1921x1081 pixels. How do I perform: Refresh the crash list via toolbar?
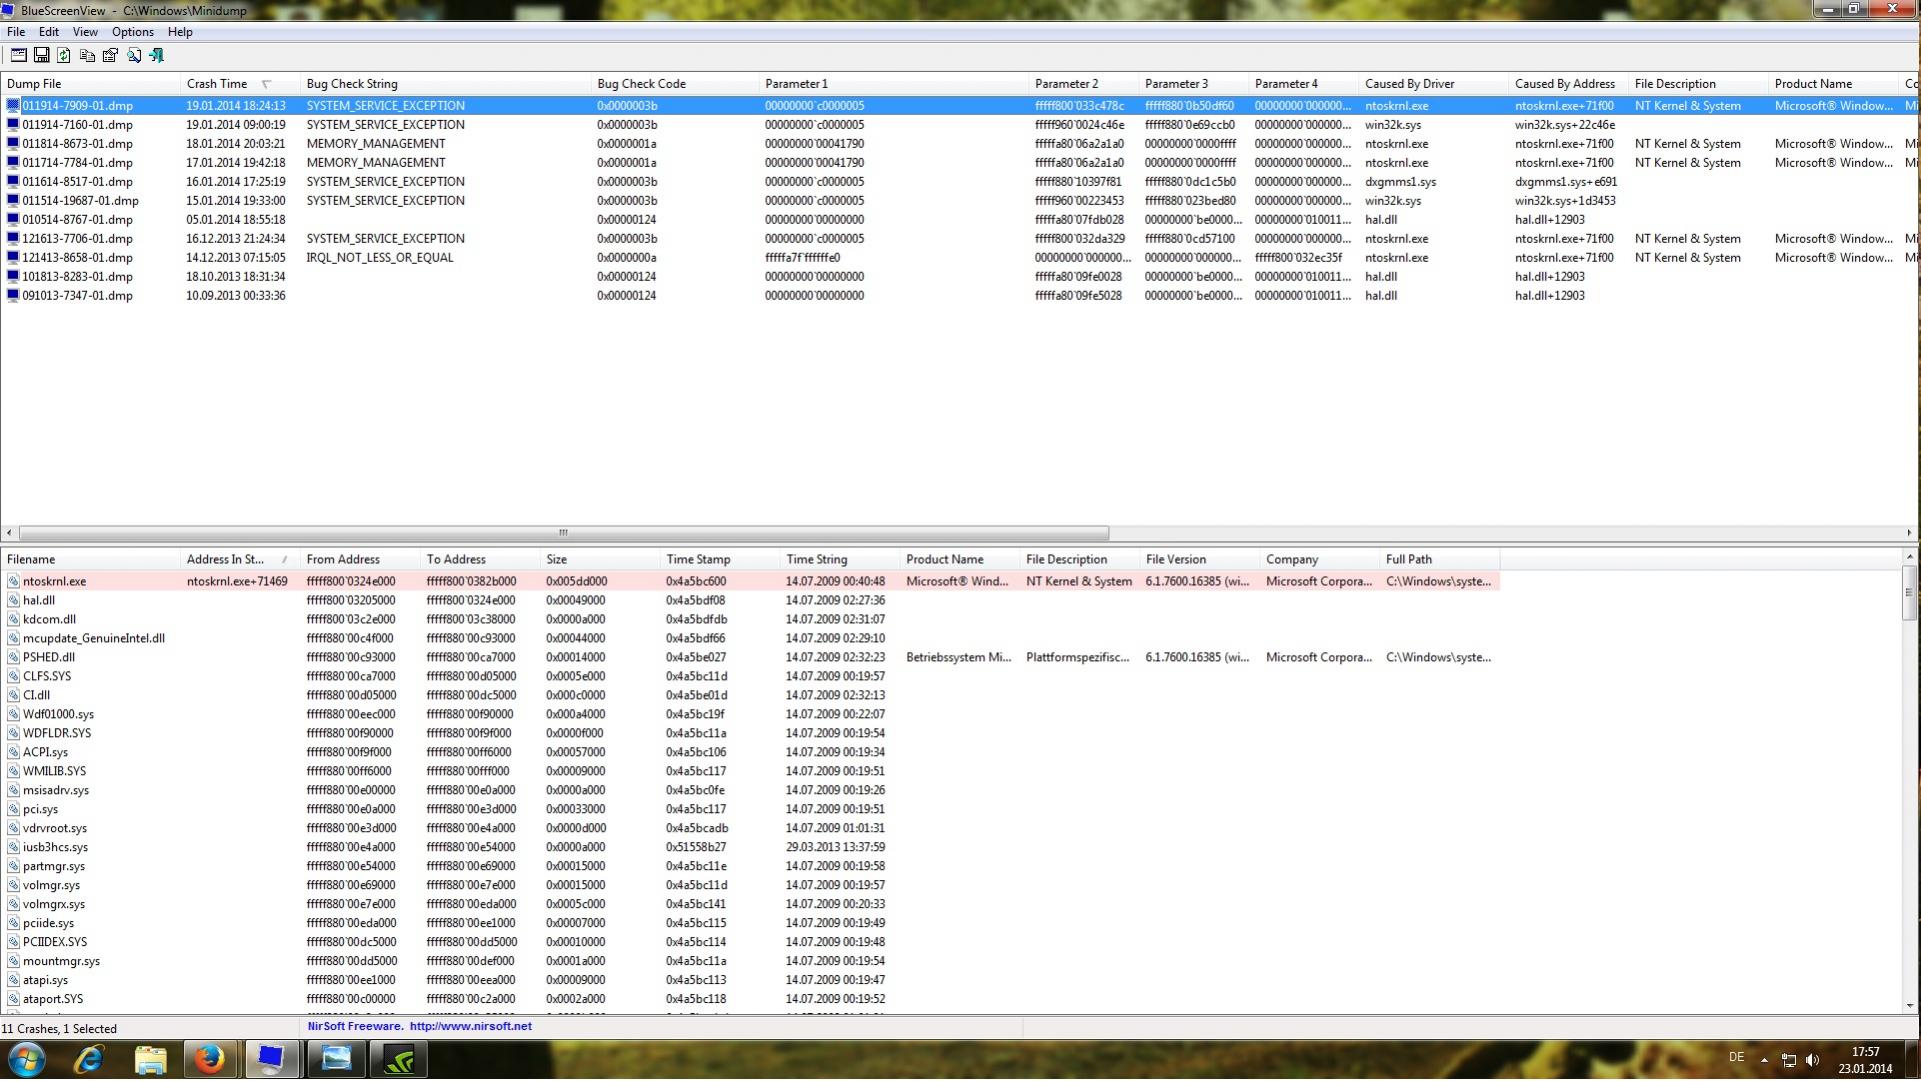coord(64,56)
